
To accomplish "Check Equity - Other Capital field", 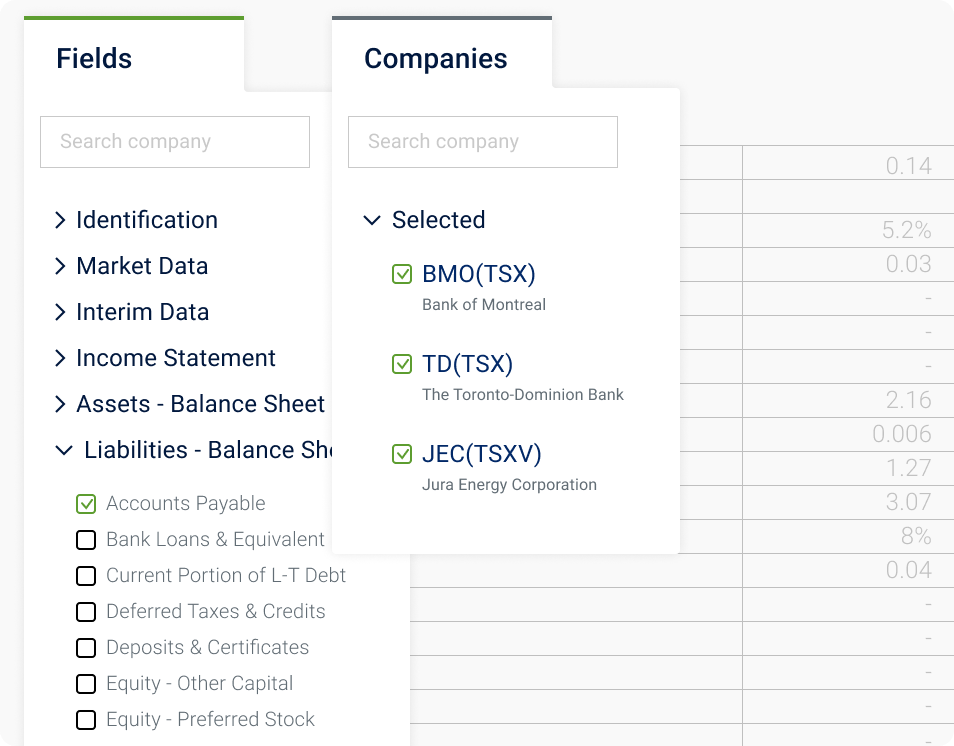I will point(86,683).
